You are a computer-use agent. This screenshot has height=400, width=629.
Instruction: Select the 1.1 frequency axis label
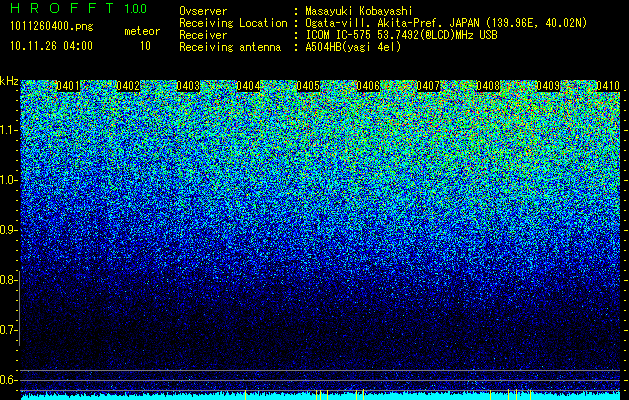pos(8,130)
